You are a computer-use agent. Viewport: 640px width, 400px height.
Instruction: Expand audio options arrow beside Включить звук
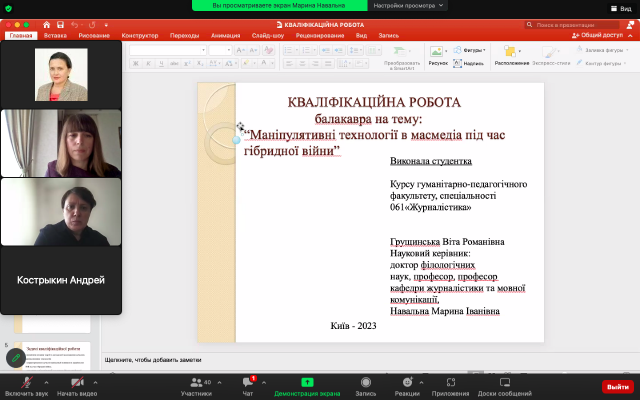pyautogui.click(x=45, y=381)
